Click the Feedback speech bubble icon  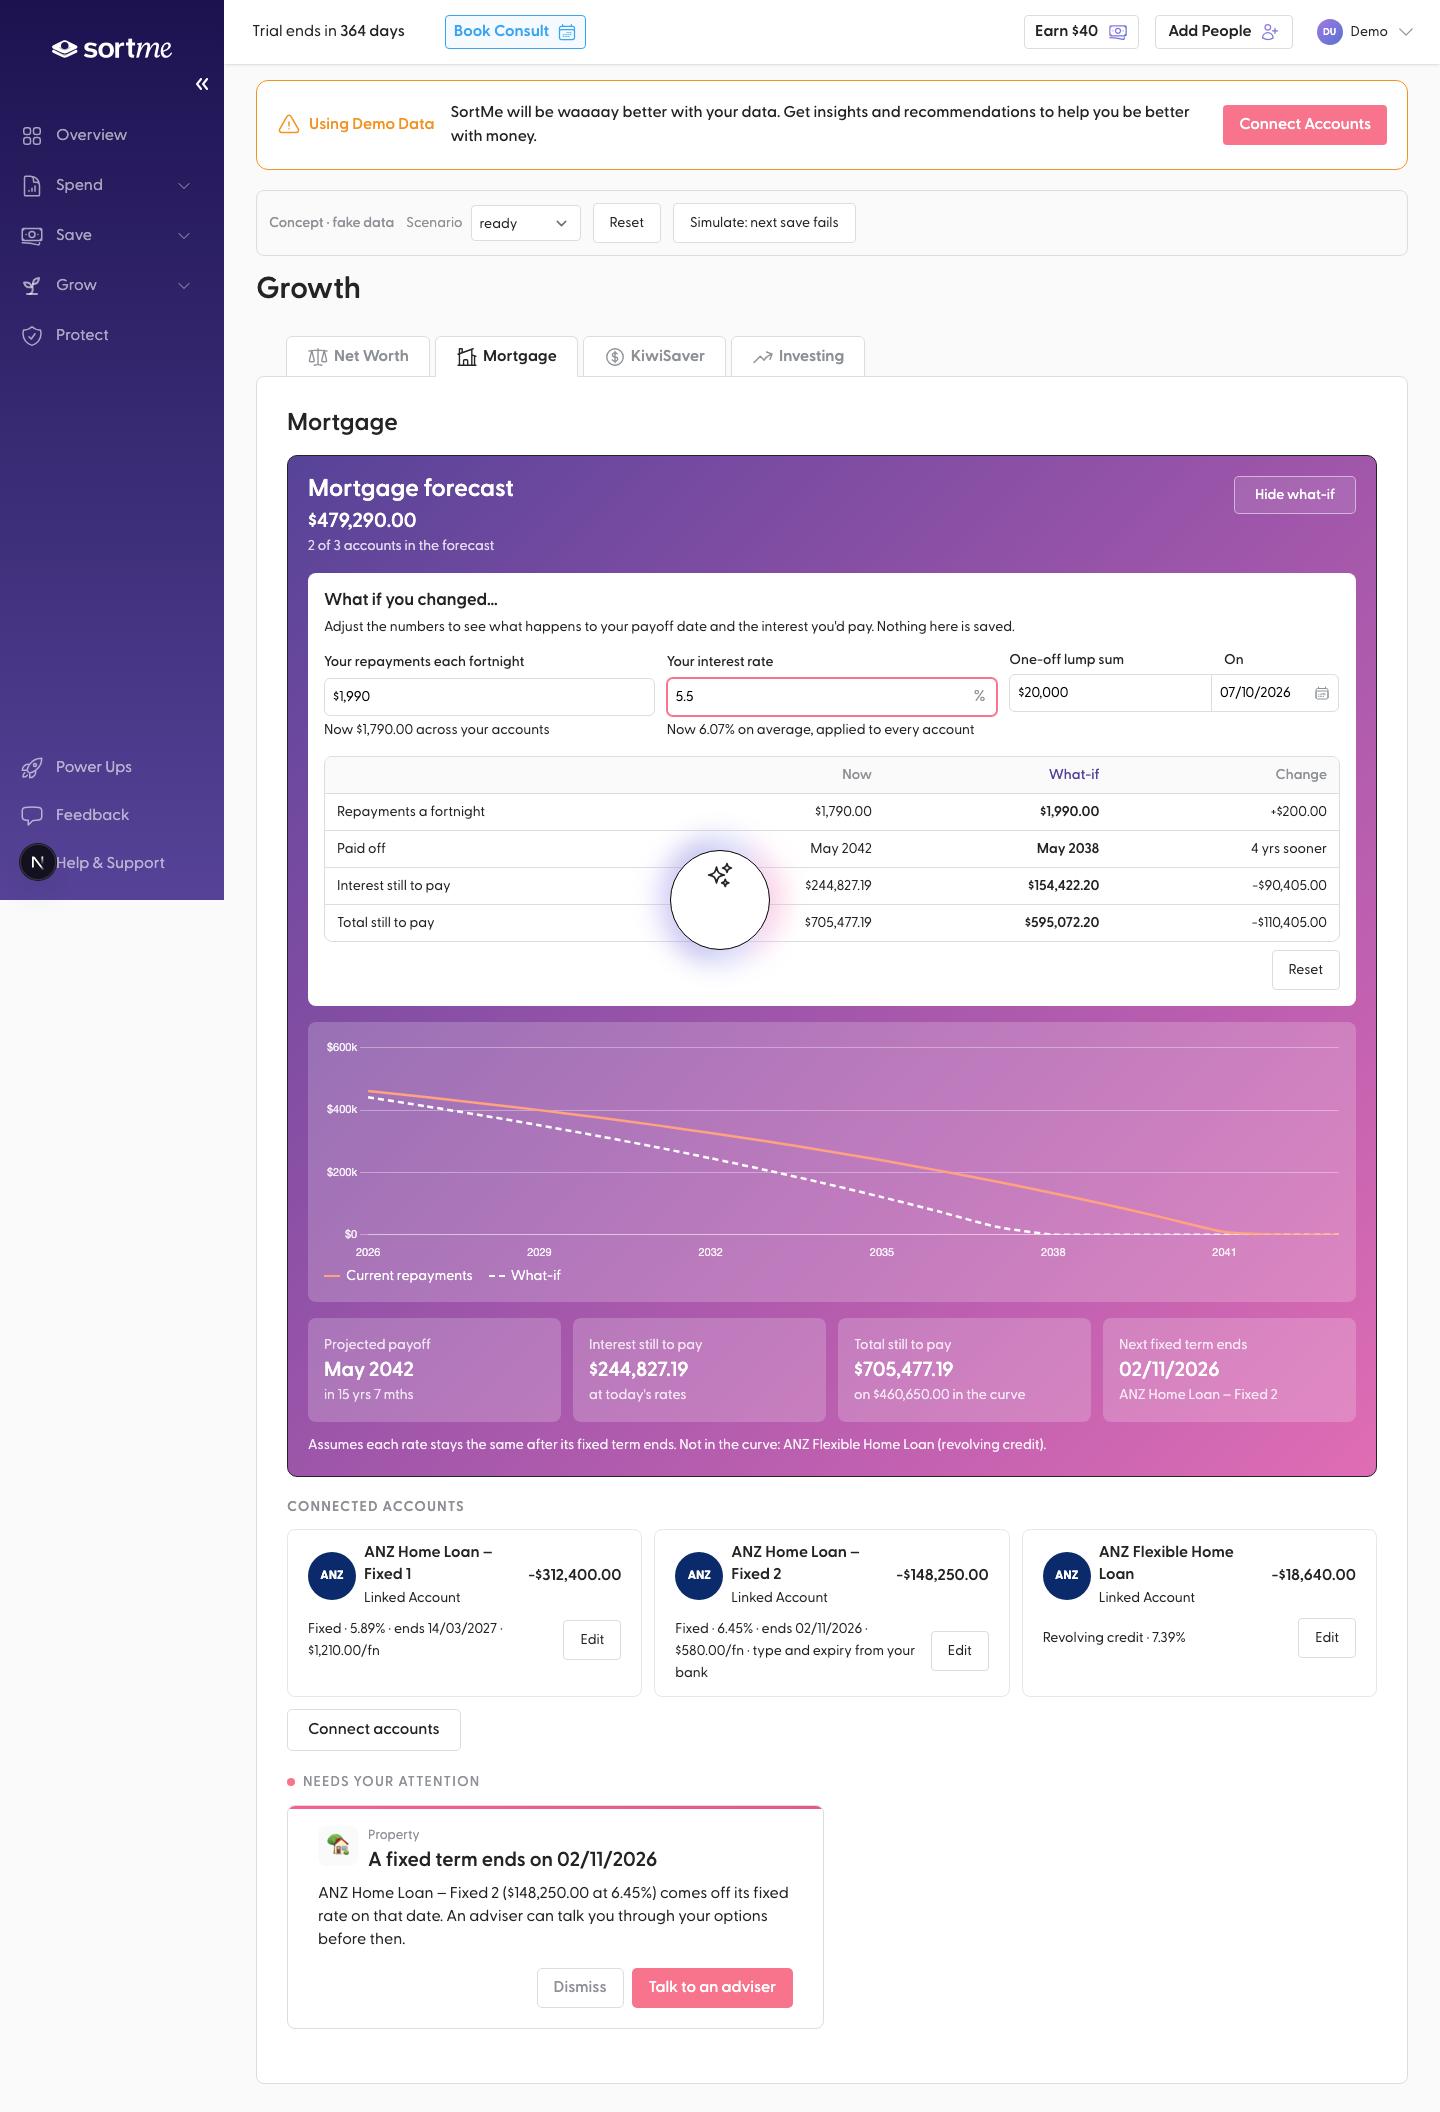tap(32, 815)
